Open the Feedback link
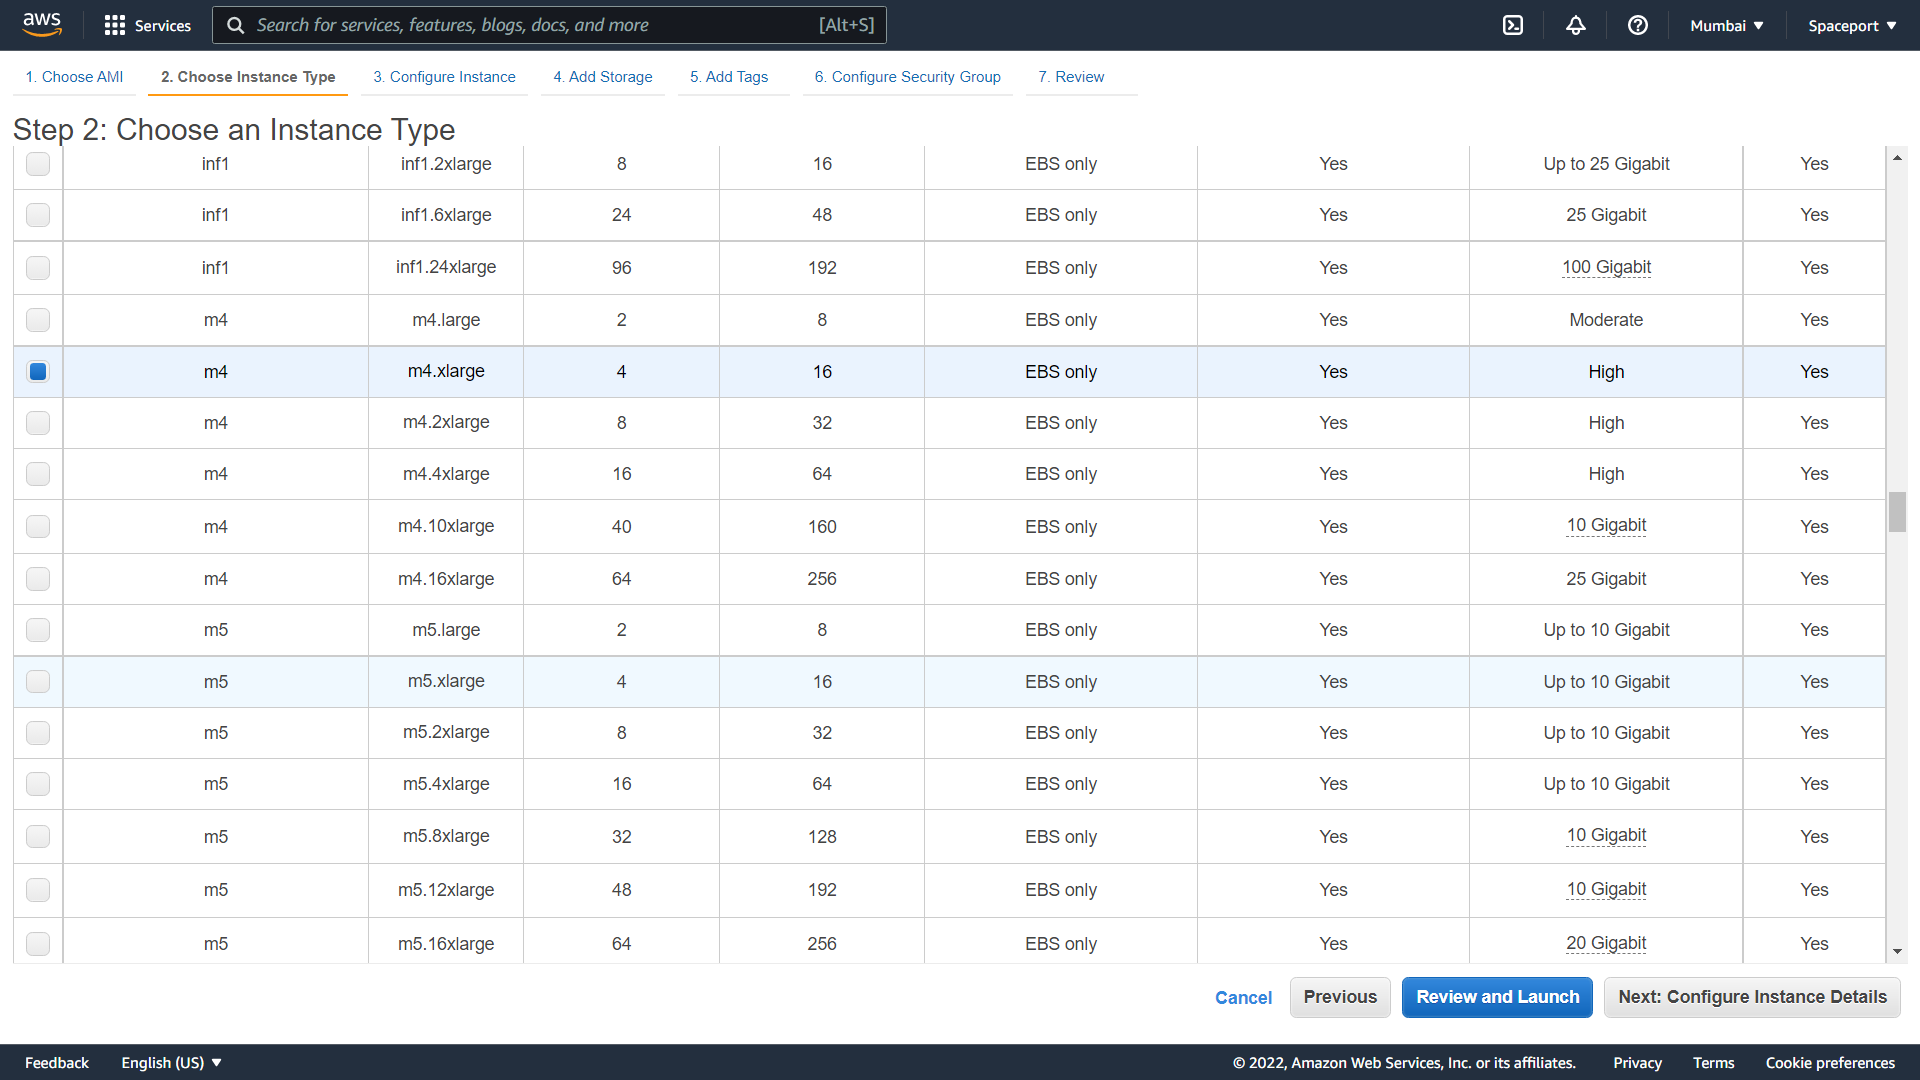Viewport: 1920px width, 1080px height. point(57,1062)
